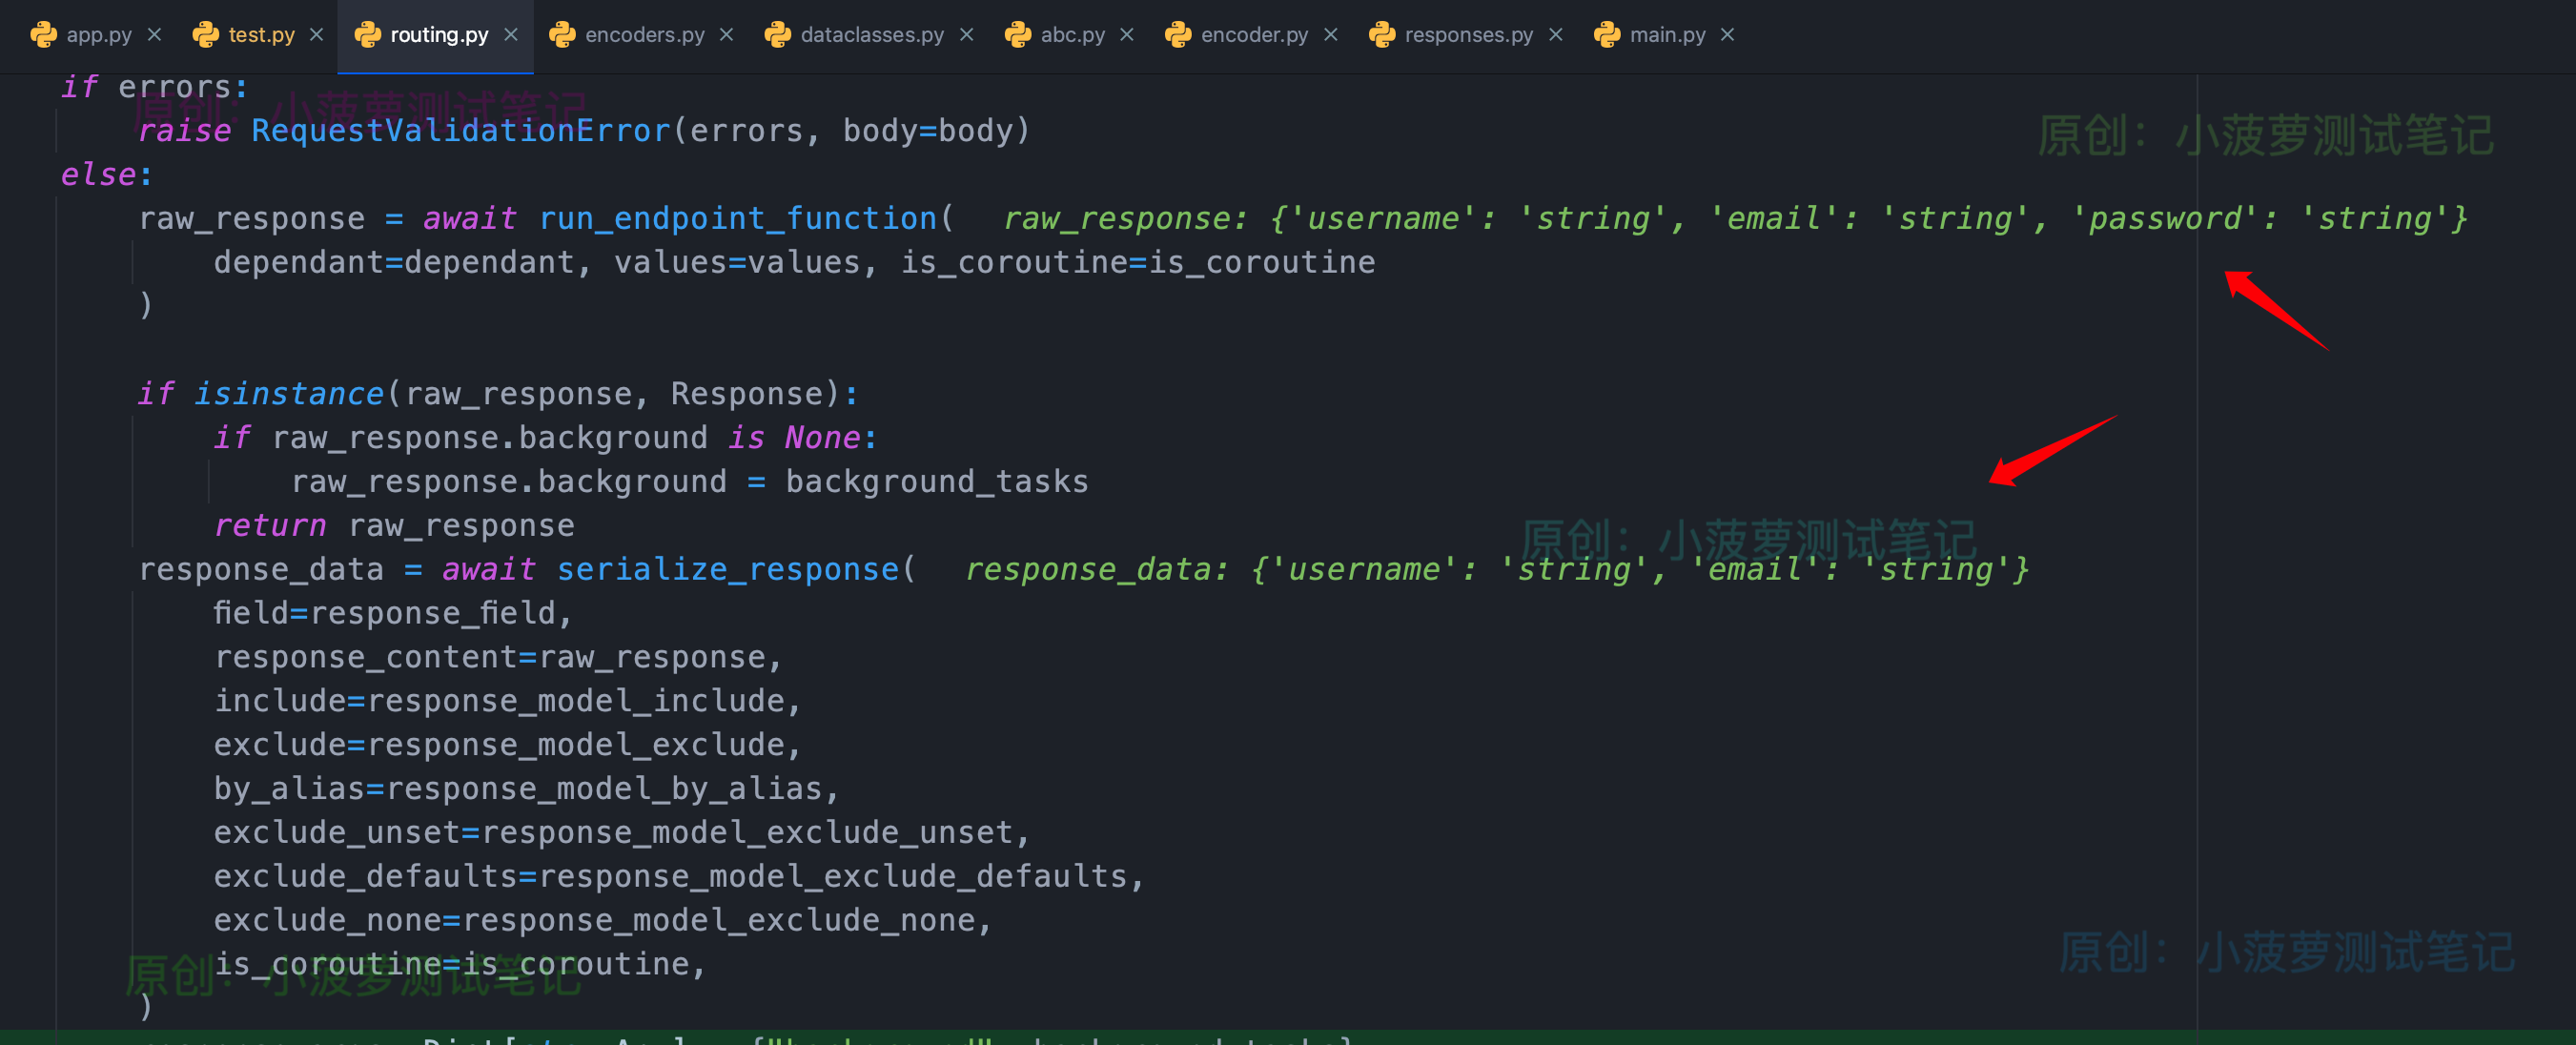Click the Python icon on routing.py tab

coord(368,33)
